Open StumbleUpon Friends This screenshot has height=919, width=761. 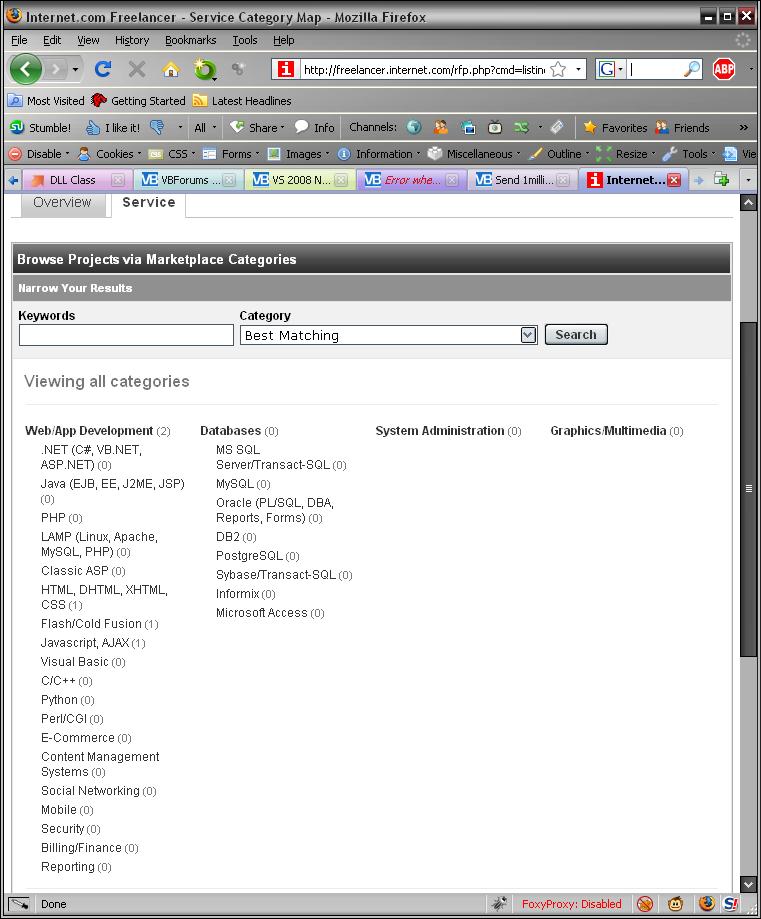[682, 127]
